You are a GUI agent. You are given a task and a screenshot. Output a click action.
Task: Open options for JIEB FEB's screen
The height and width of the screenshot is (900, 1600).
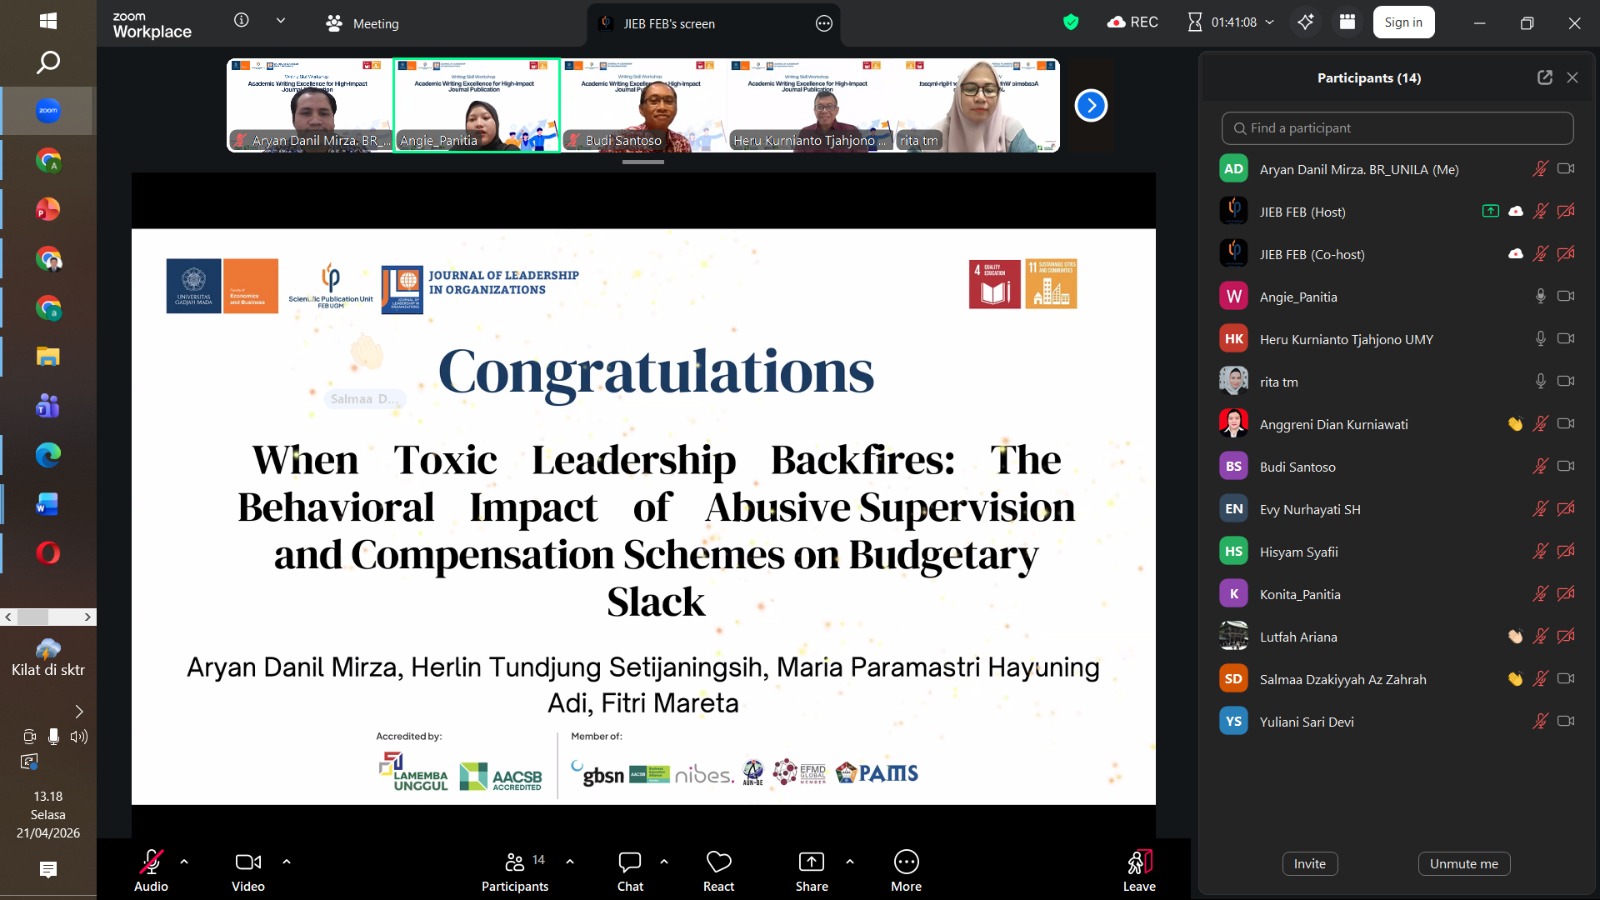click(x=824, y=23)
